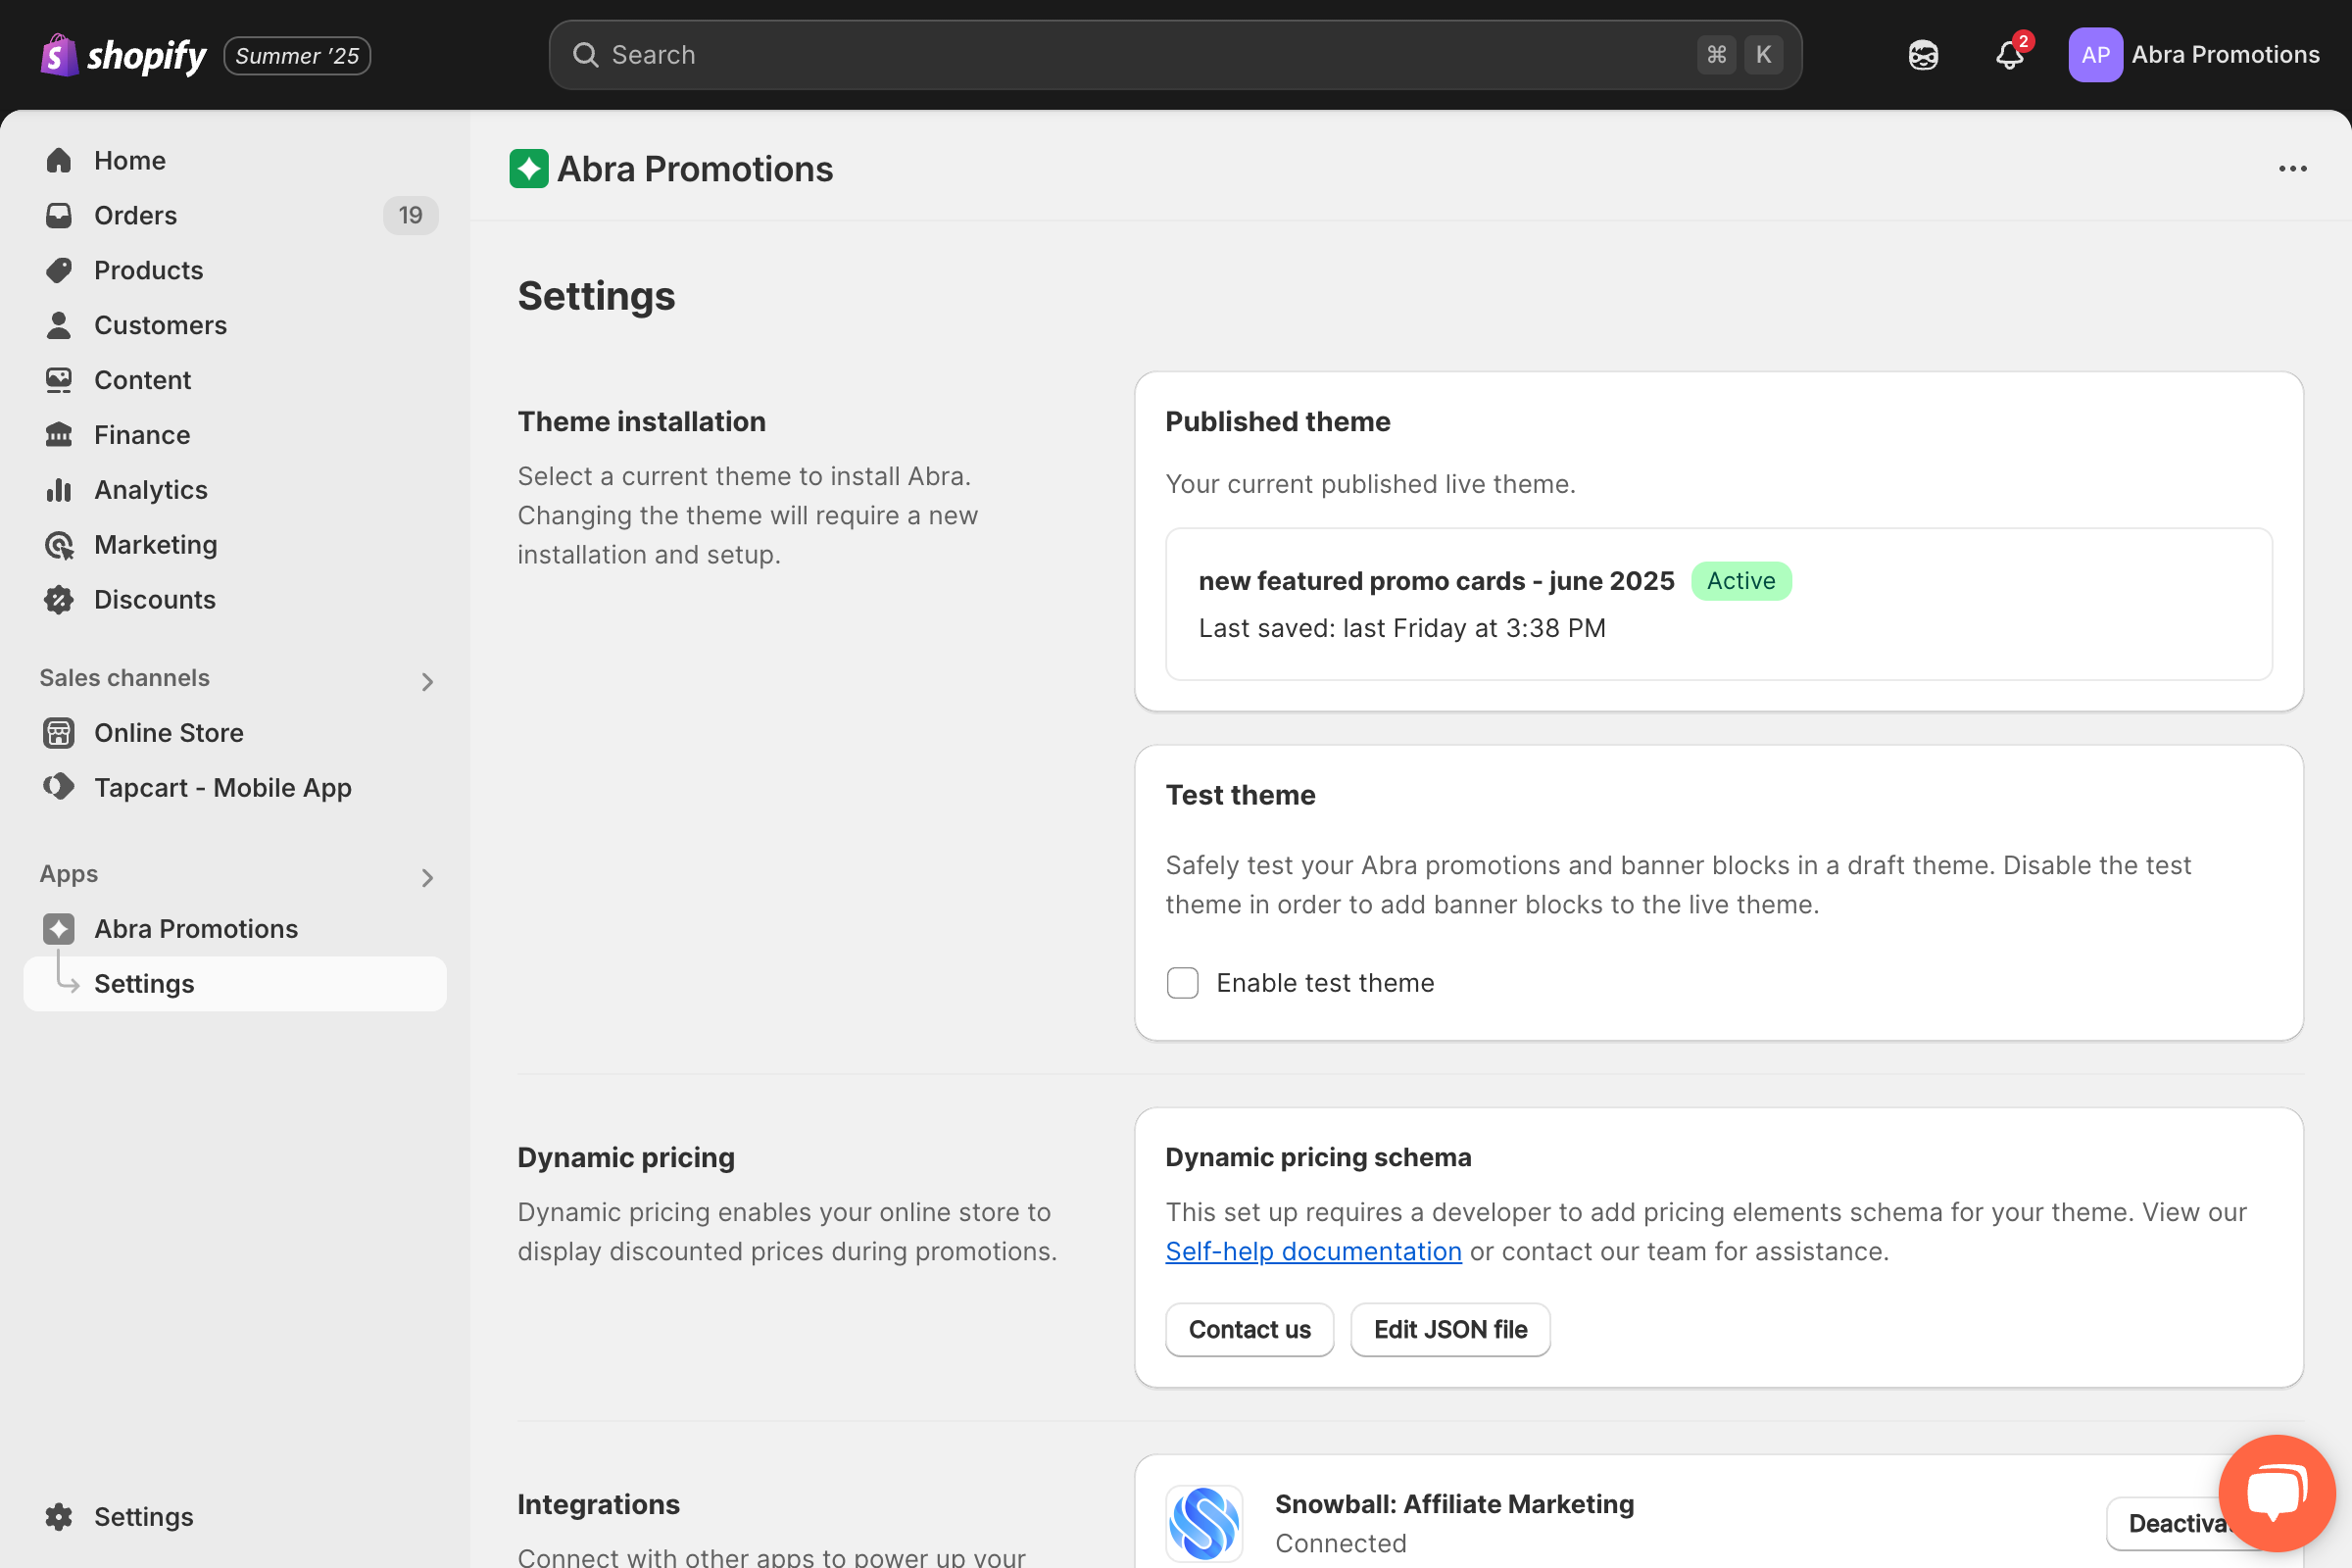This screenshot has width=2352, height=1568.
Task: Click the Discounts icon
Action: pos(59,599)
